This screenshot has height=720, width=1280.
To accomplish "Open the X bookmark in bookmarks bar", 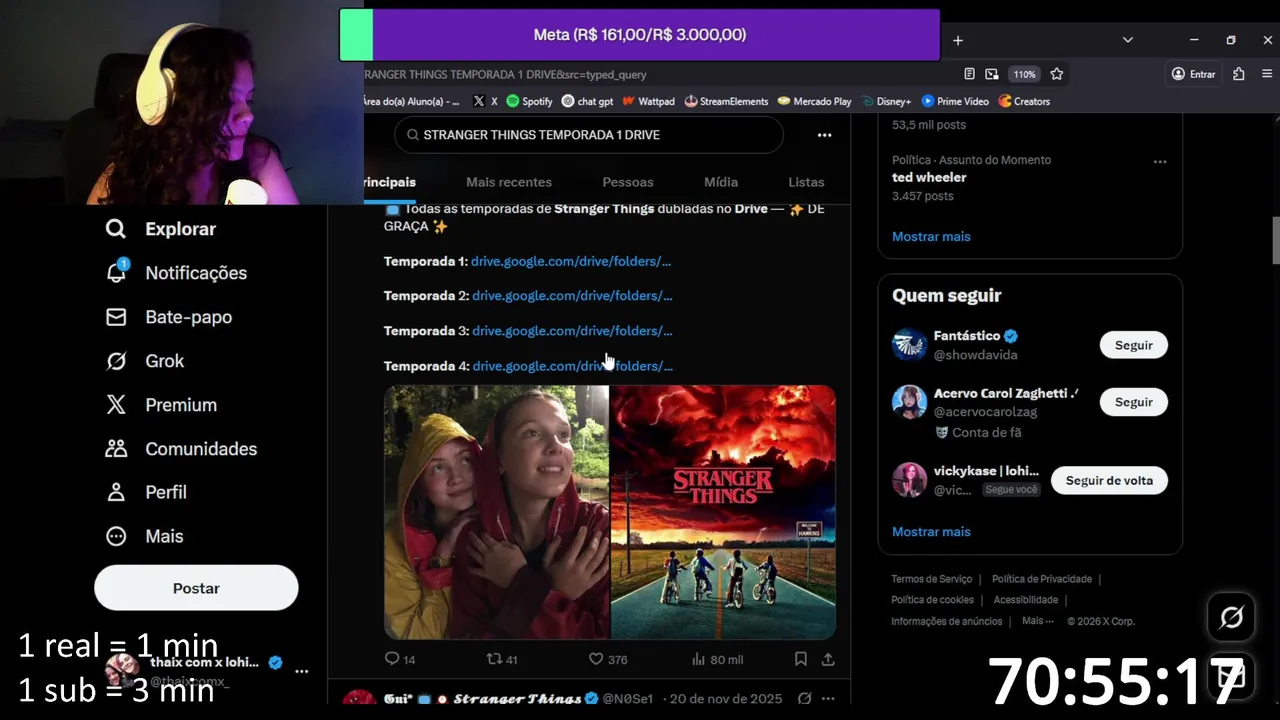I will coord(485,101).
